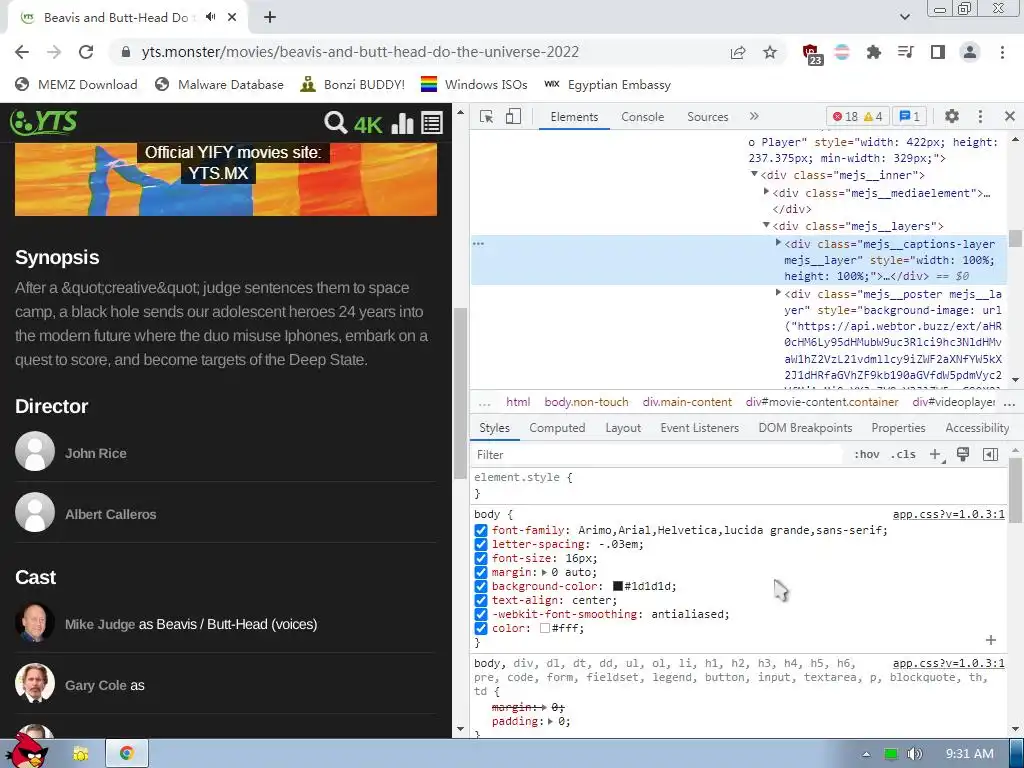Select the Elements tab
Image resolution: width=1024 pixels, height=768 pixels.
point(574,117)
